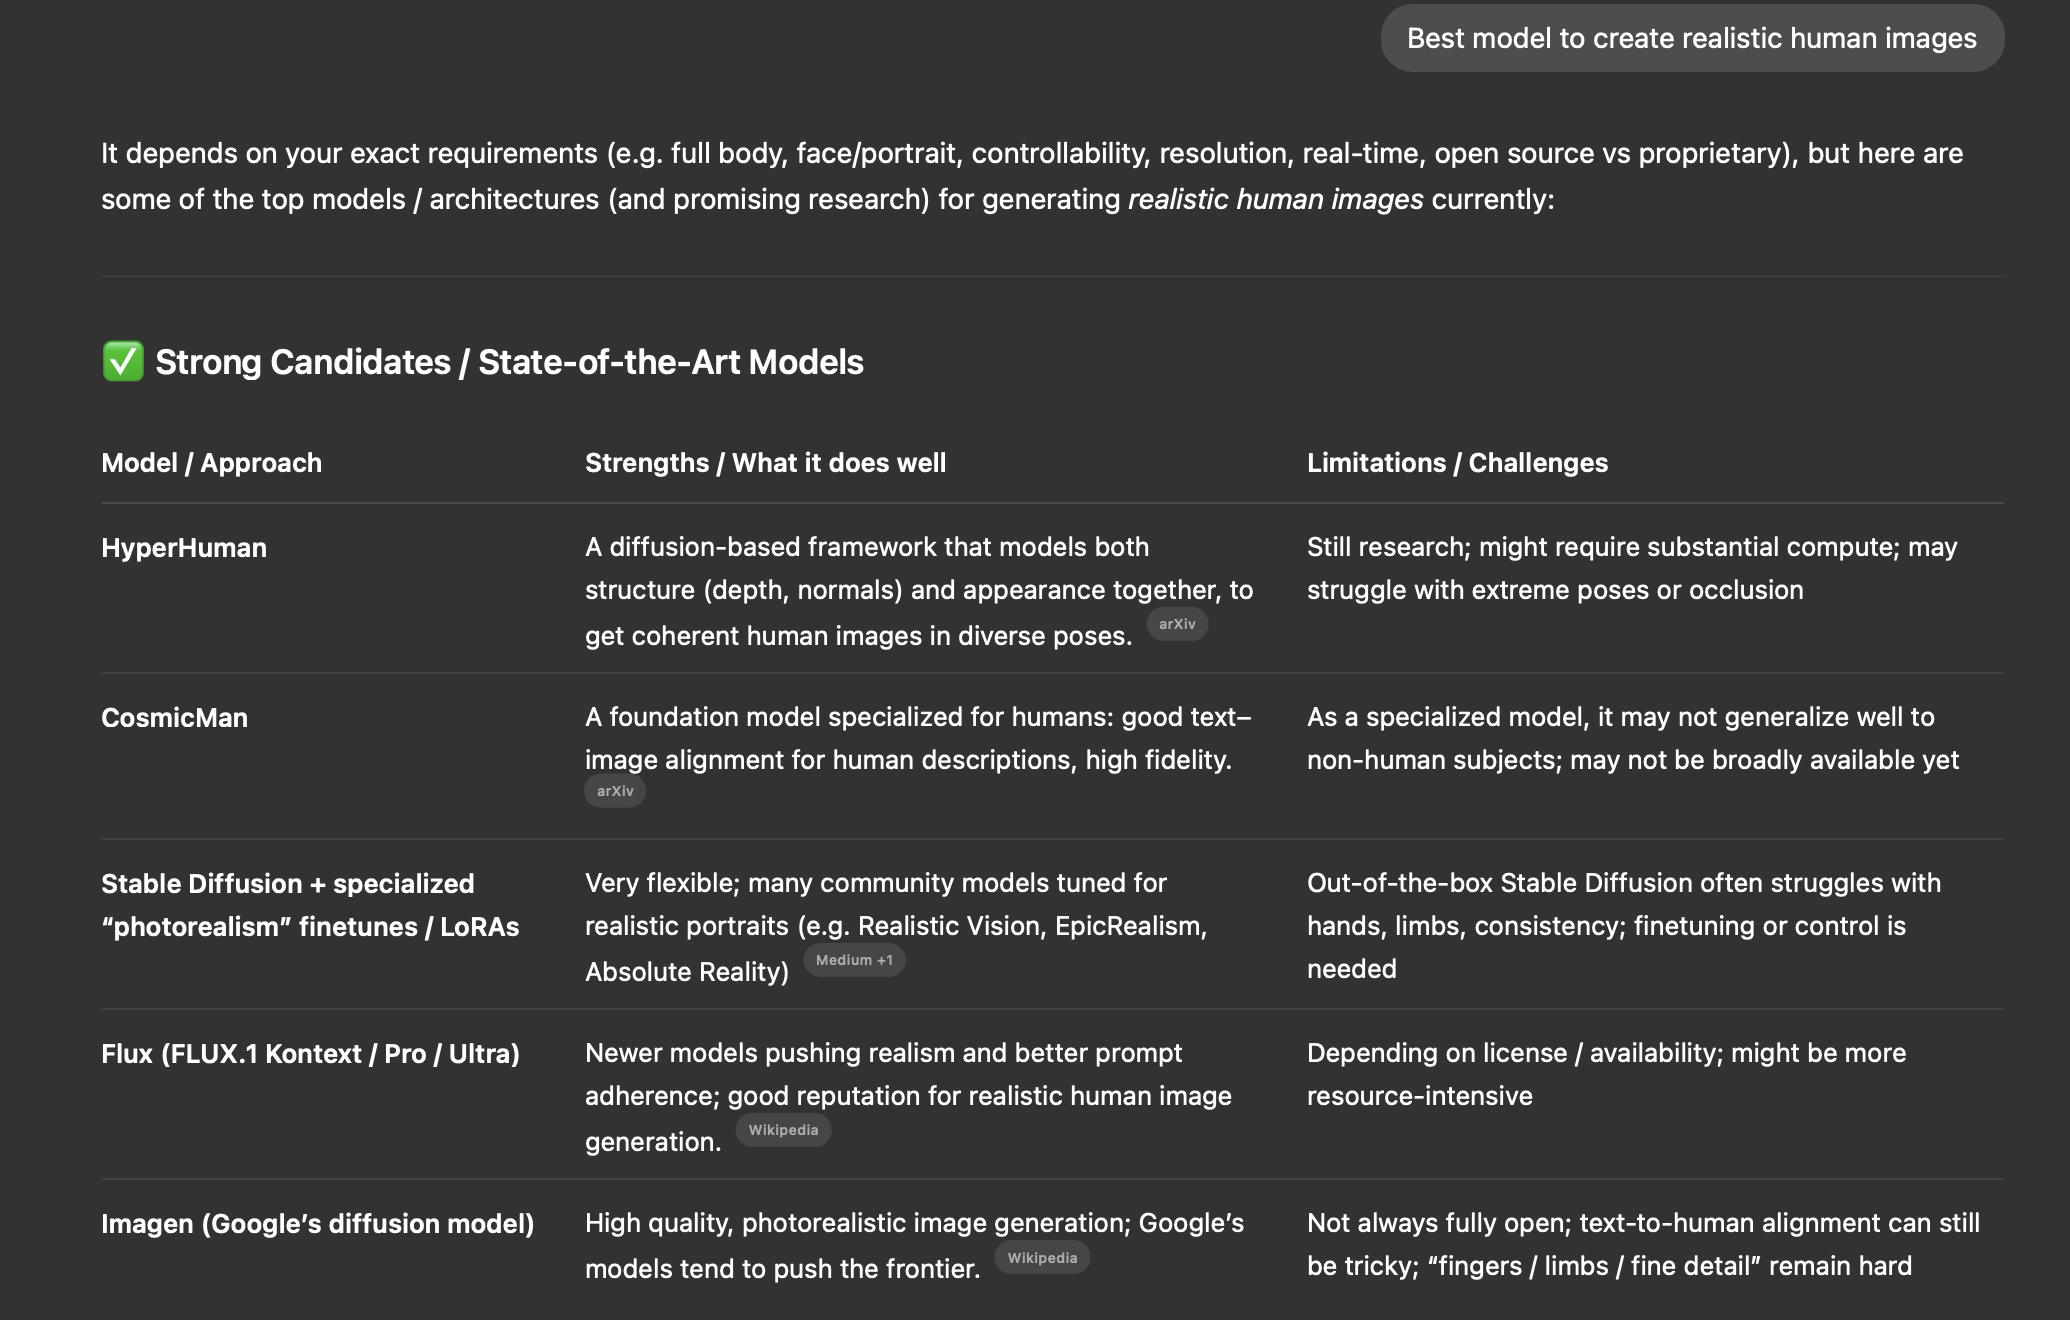Open the arXiv source chip for CosmicMan
Screen dimensions: 2070x1320
pos(615,791)
